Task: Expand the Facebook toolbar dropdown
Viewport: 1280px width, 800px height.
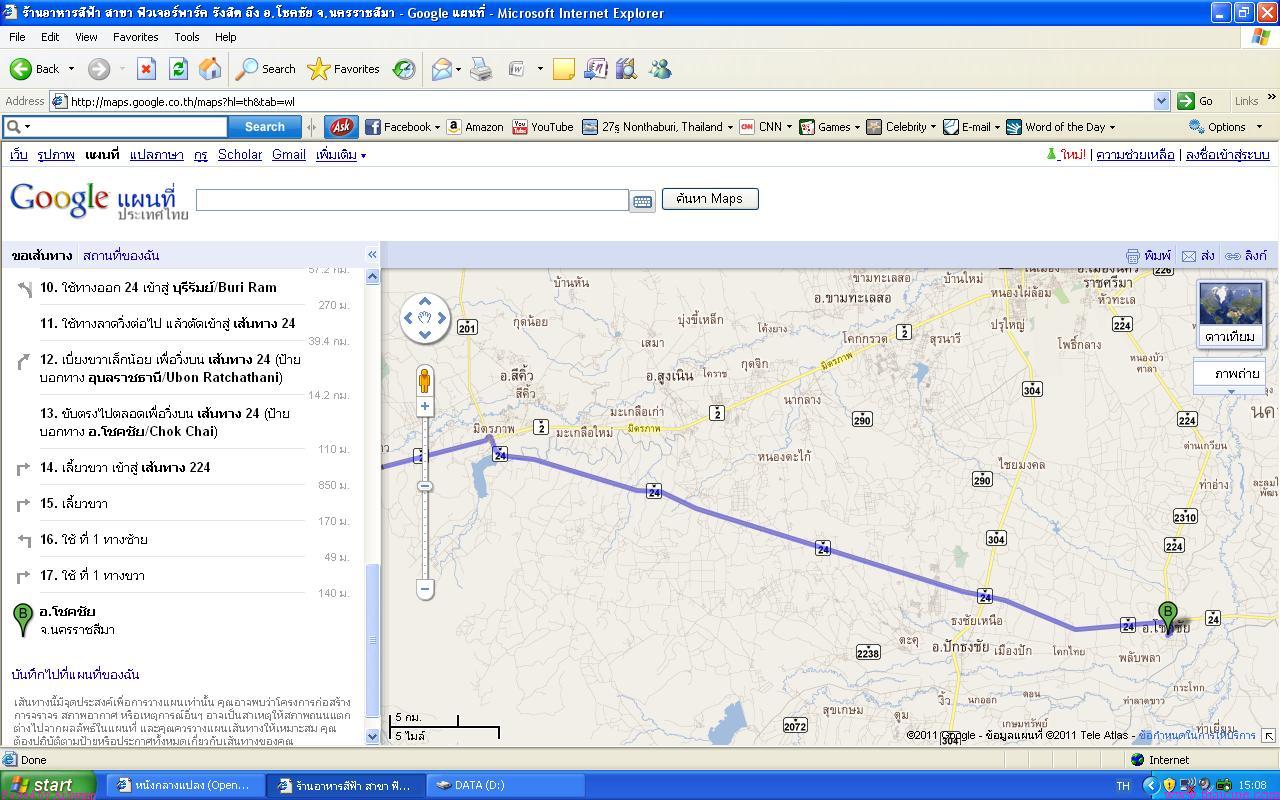Action: tap(437, 127)
